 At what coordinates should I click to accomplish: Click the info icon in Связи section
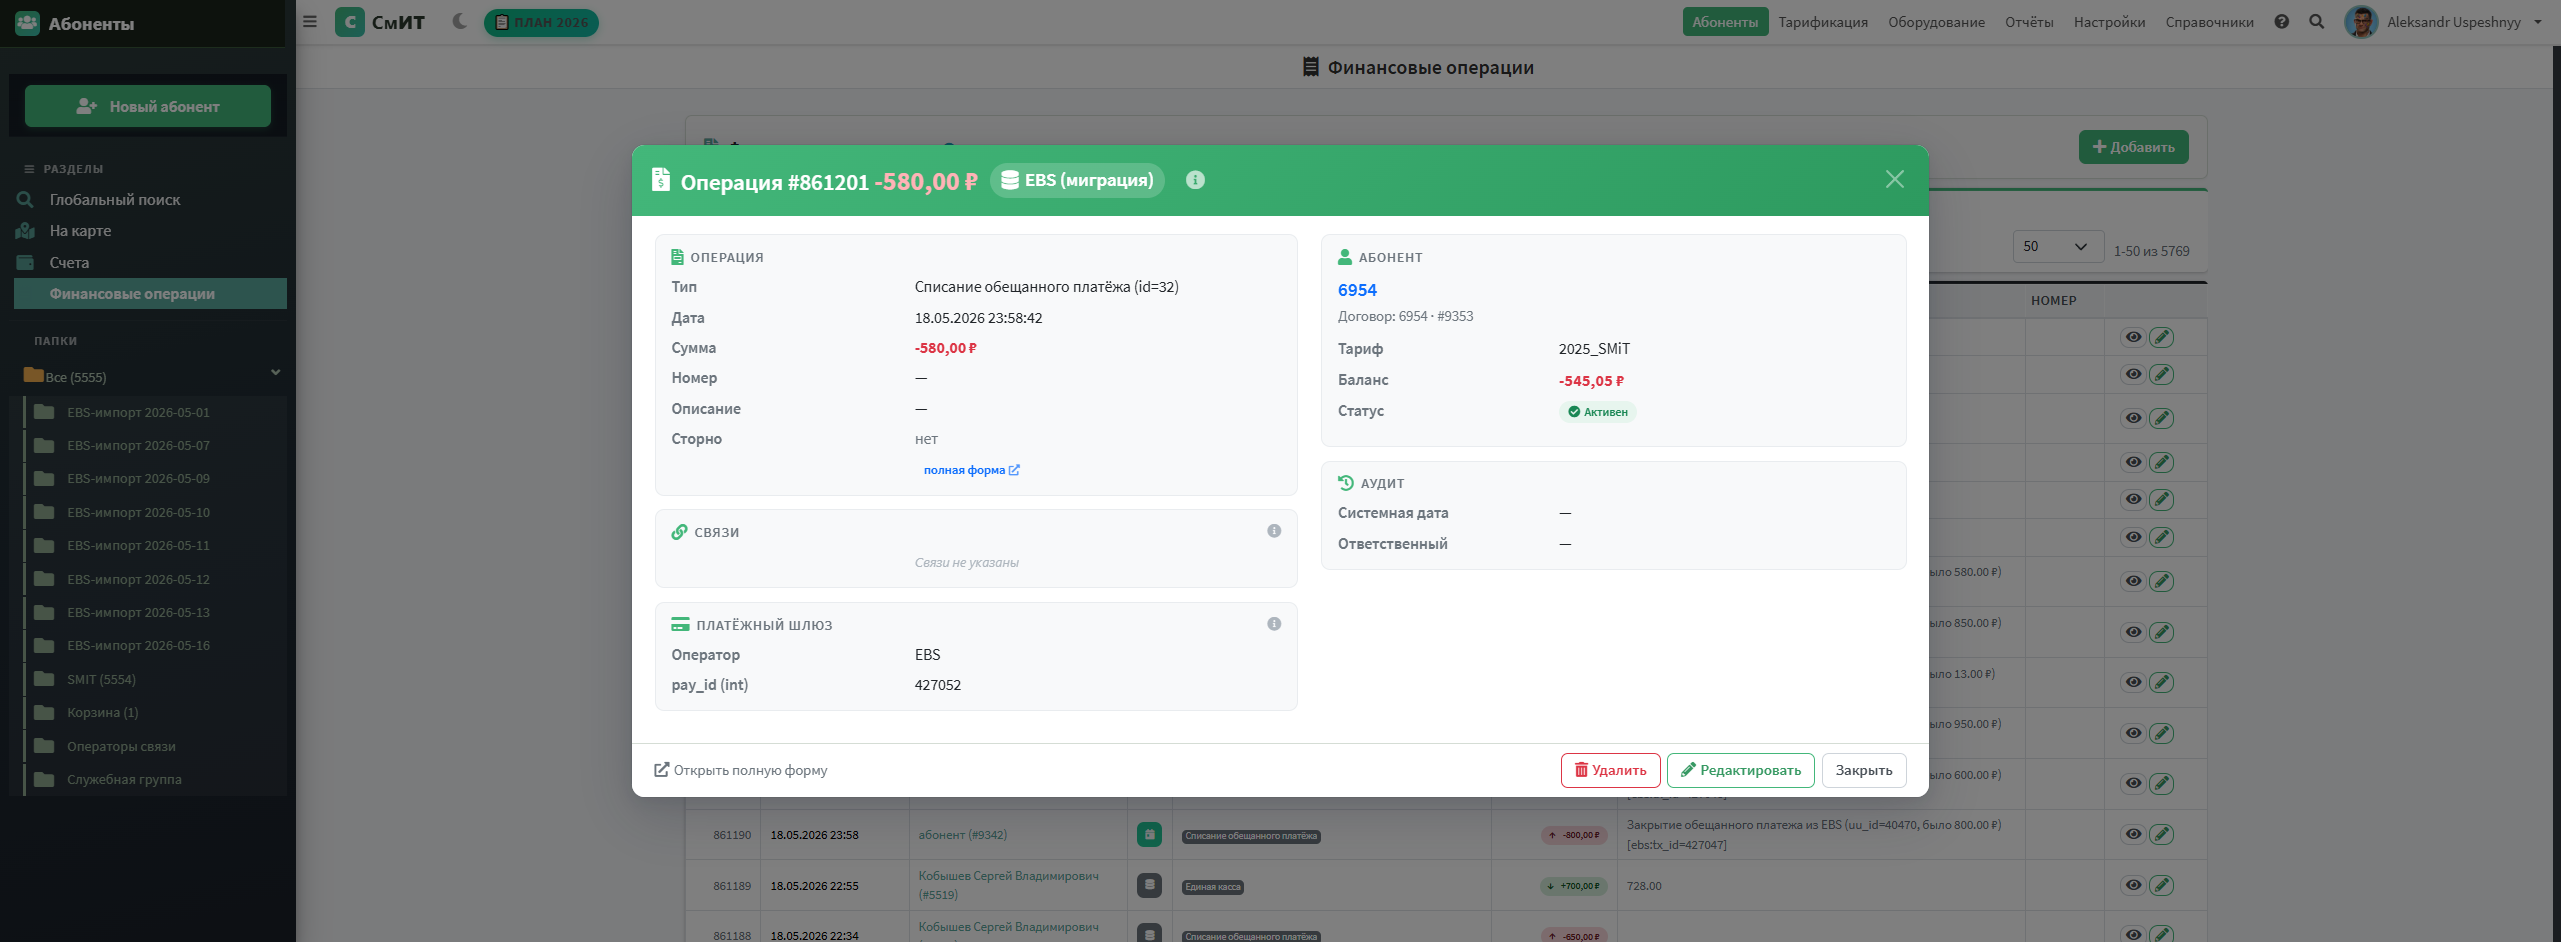pos(1274,531)
